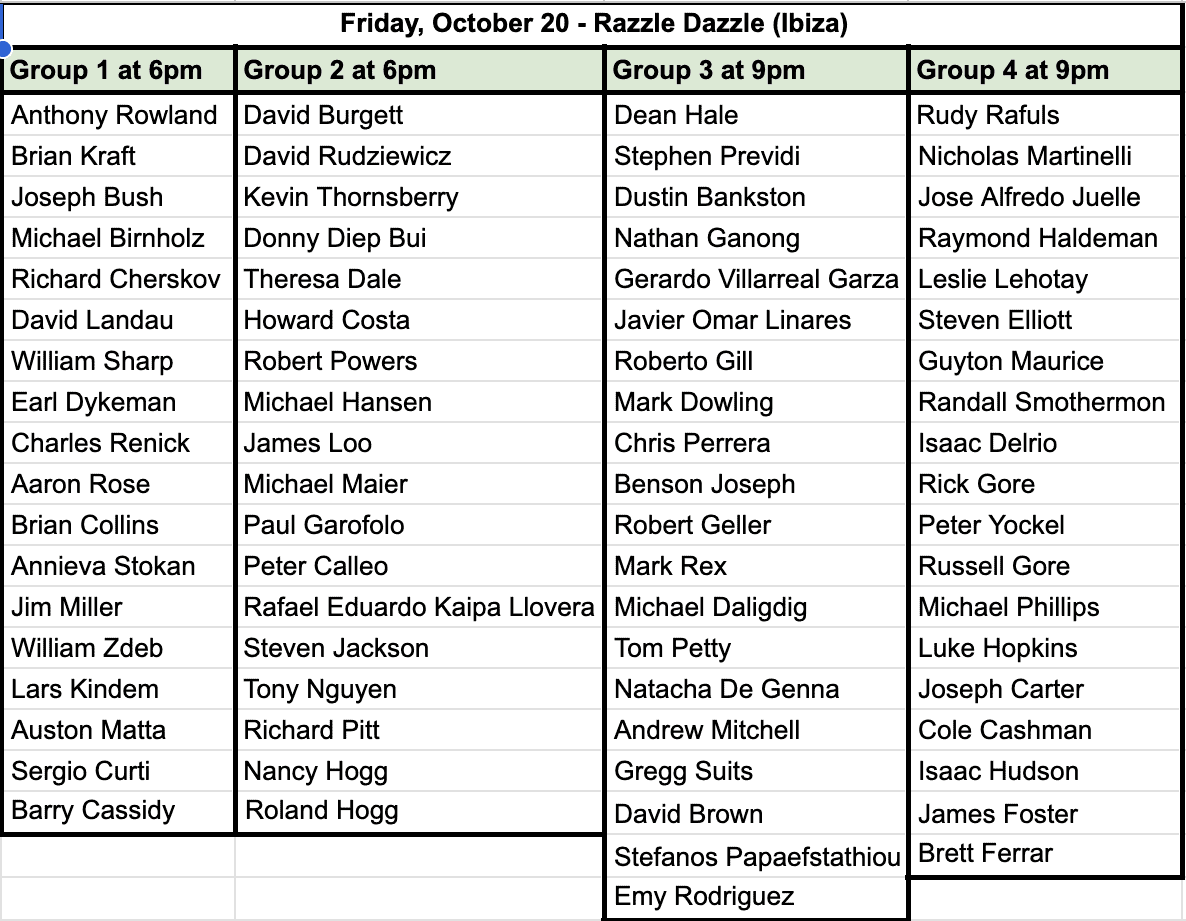Click the blue selection handle dot
The height and width of the screenshot is (921, 1186).
[3, 50]
